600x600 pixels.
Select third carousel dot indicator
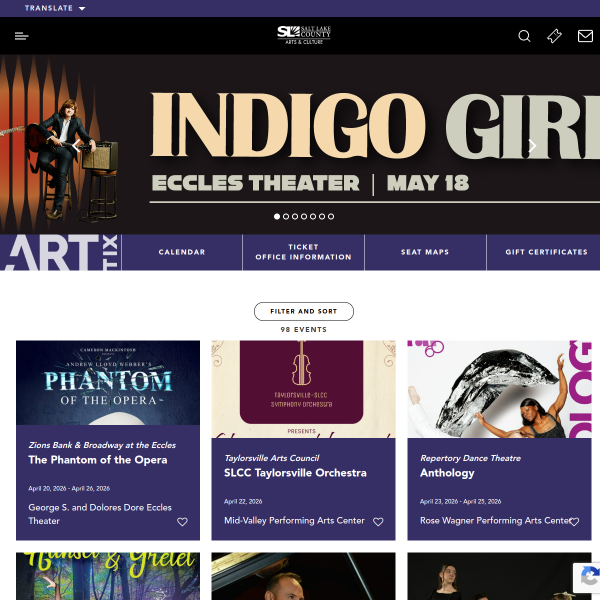point(295,217)
